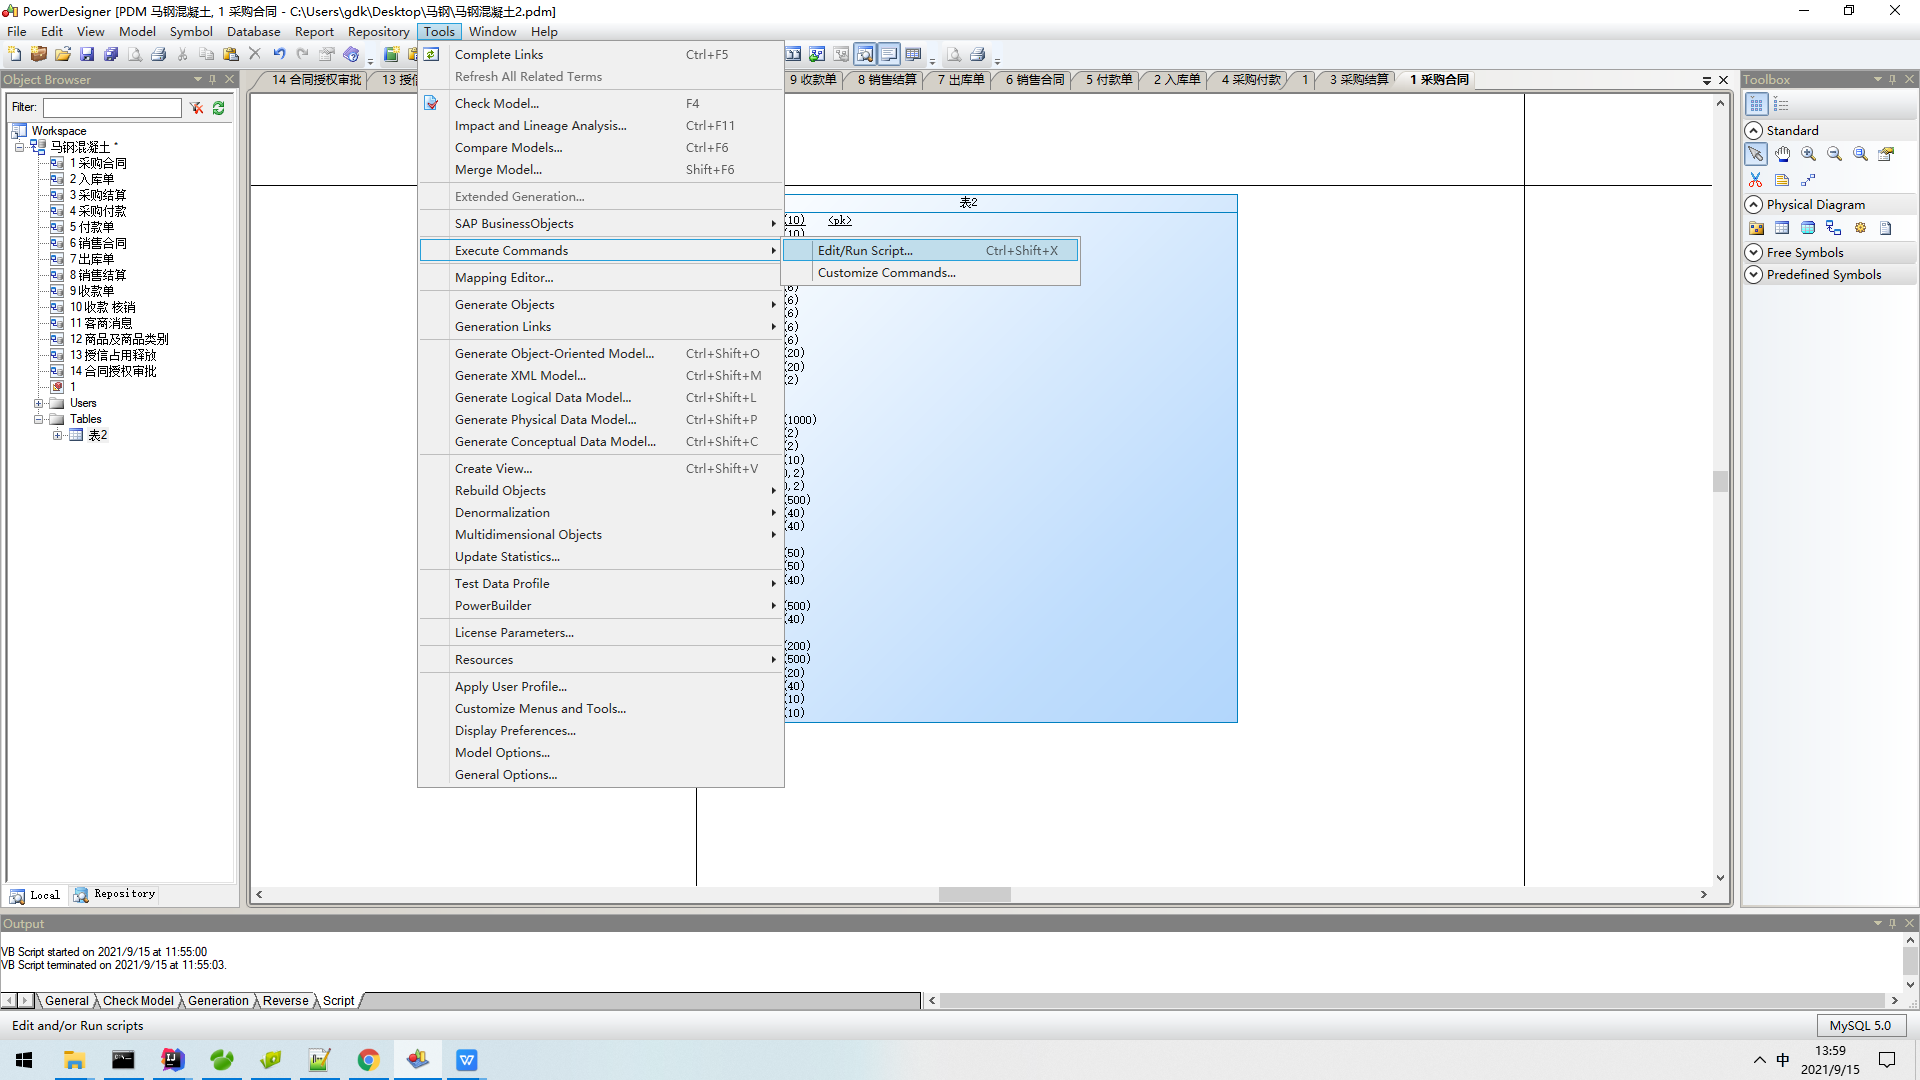Pick the Reference tool for linking tables
Image resolution: width=1920 pixels, height=1080 pixels.
(x=1834, y=228)
